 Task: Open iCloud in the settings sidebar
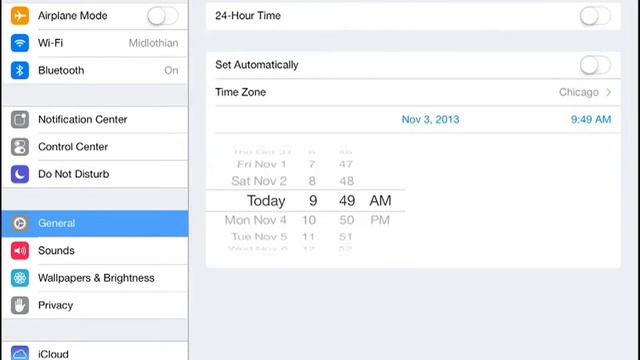pyautogui.click(x=95, y=353)
